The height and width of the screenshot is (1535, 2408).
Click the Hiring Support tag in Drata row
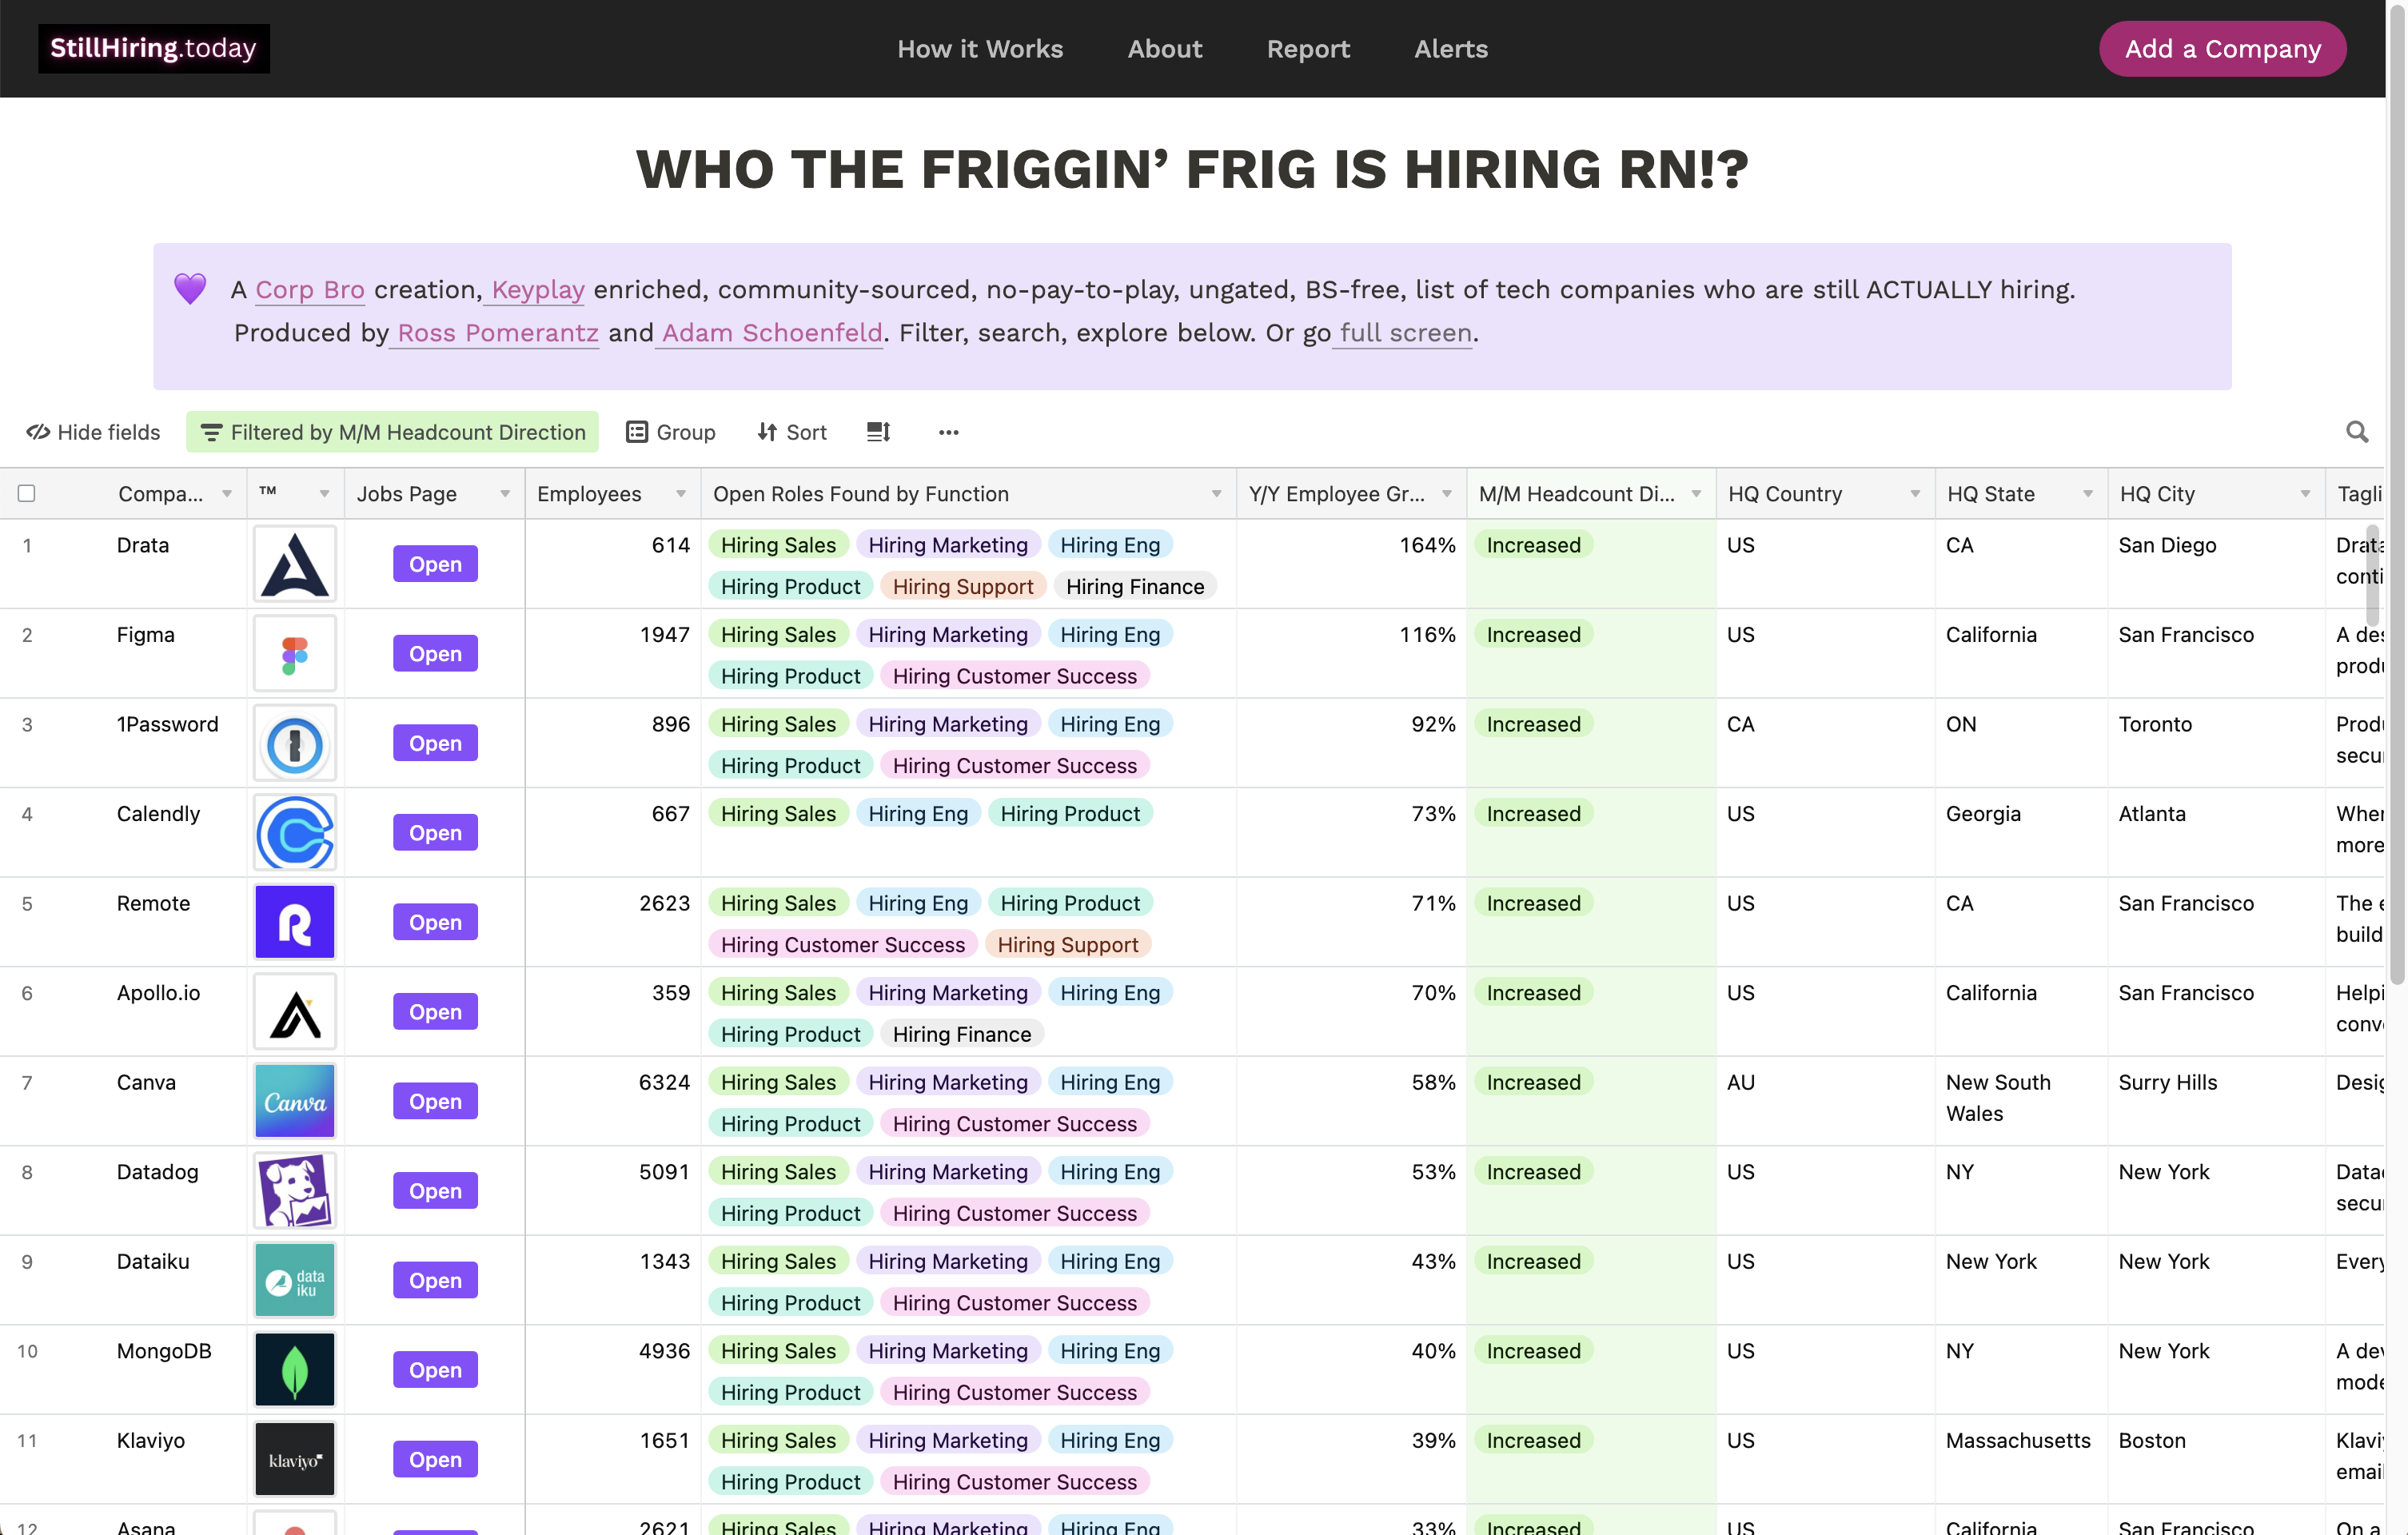coord(963,586)
